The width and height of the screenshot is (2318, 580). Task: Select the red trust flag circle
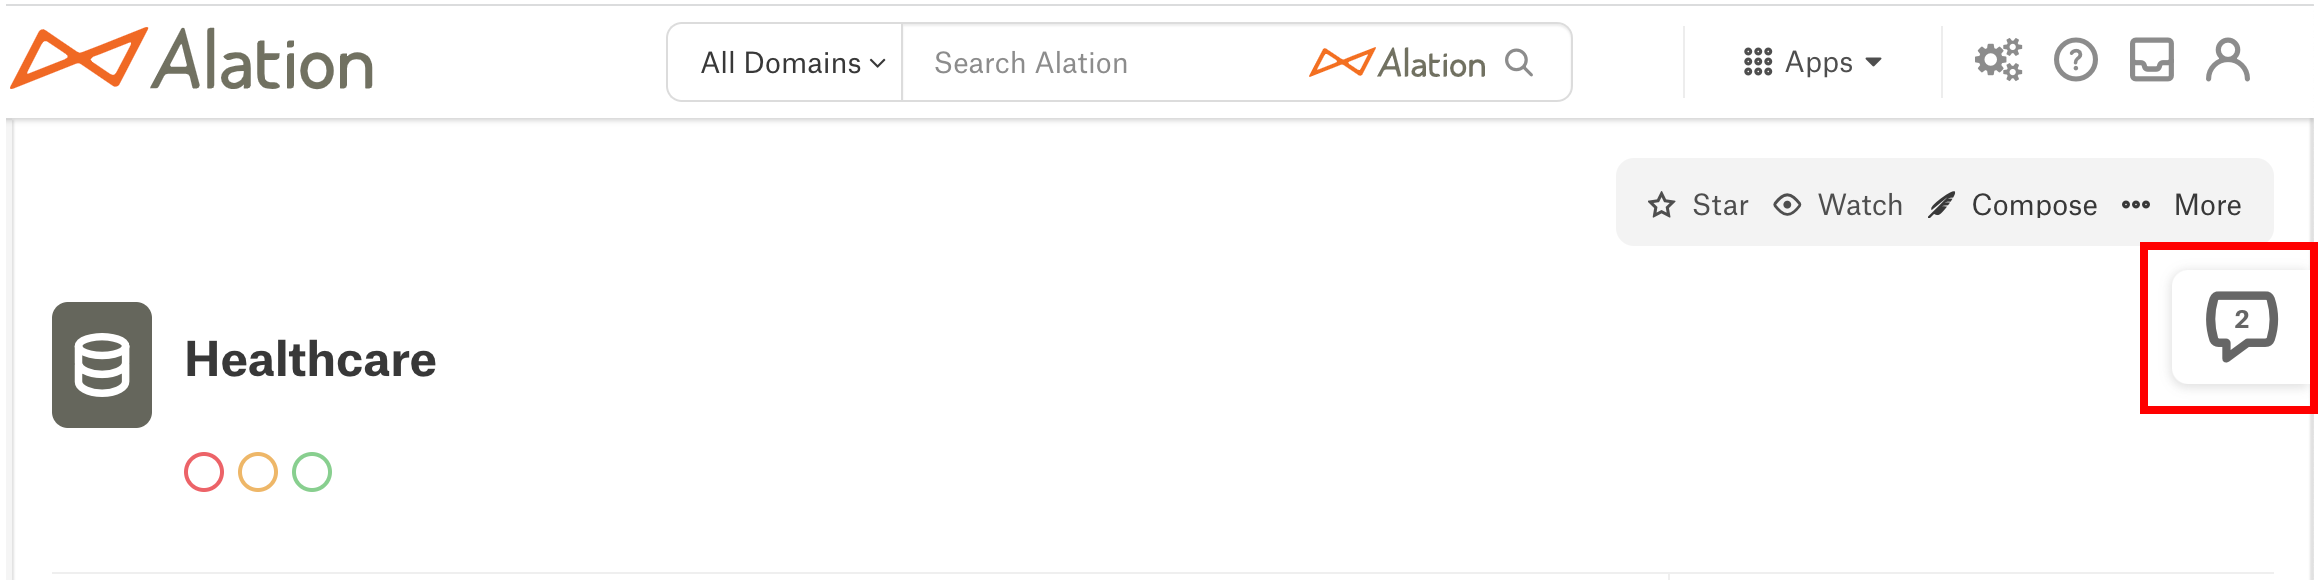coord(204,472)
